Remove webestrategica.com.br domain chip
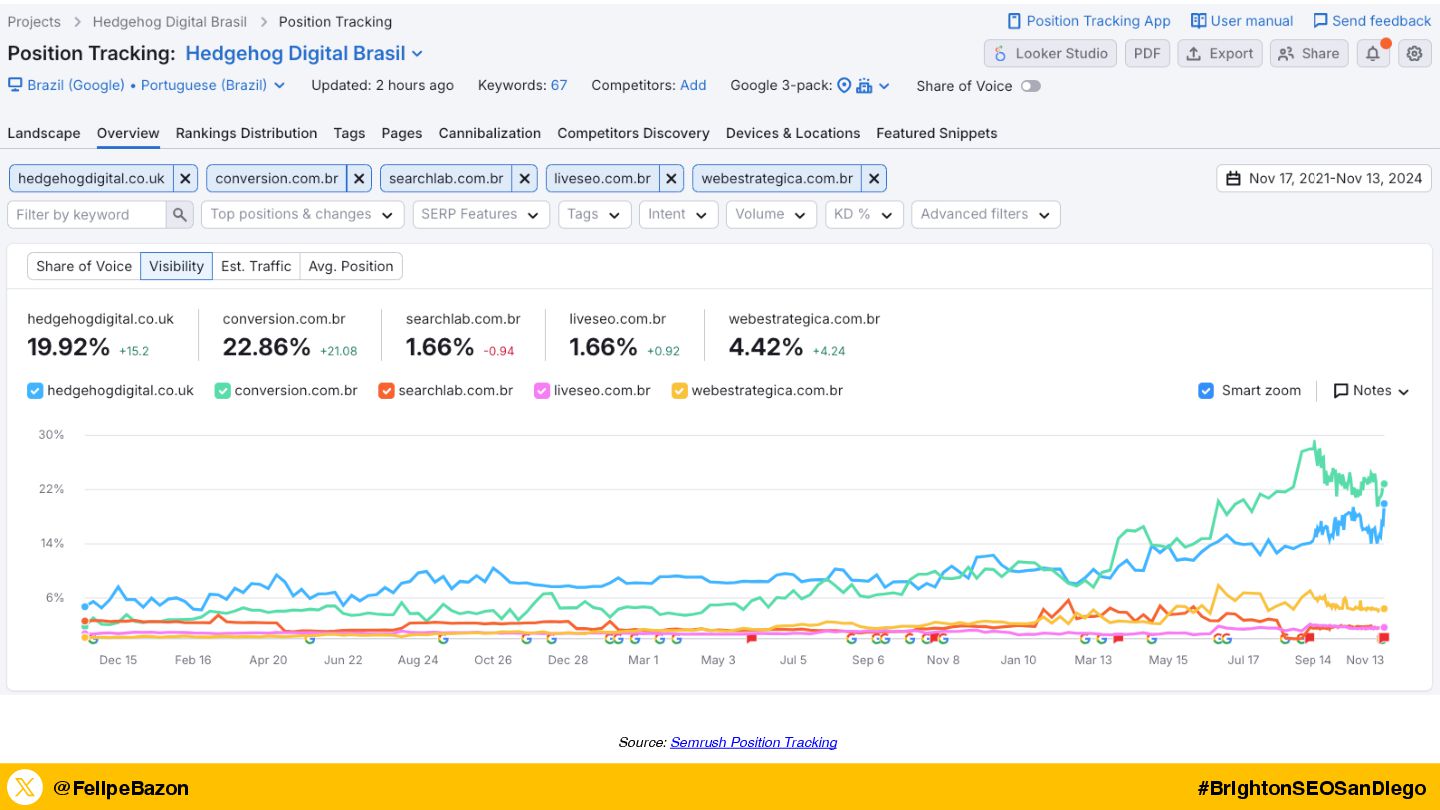Screen dimensions: 1440x810 (x=874, y=179)
